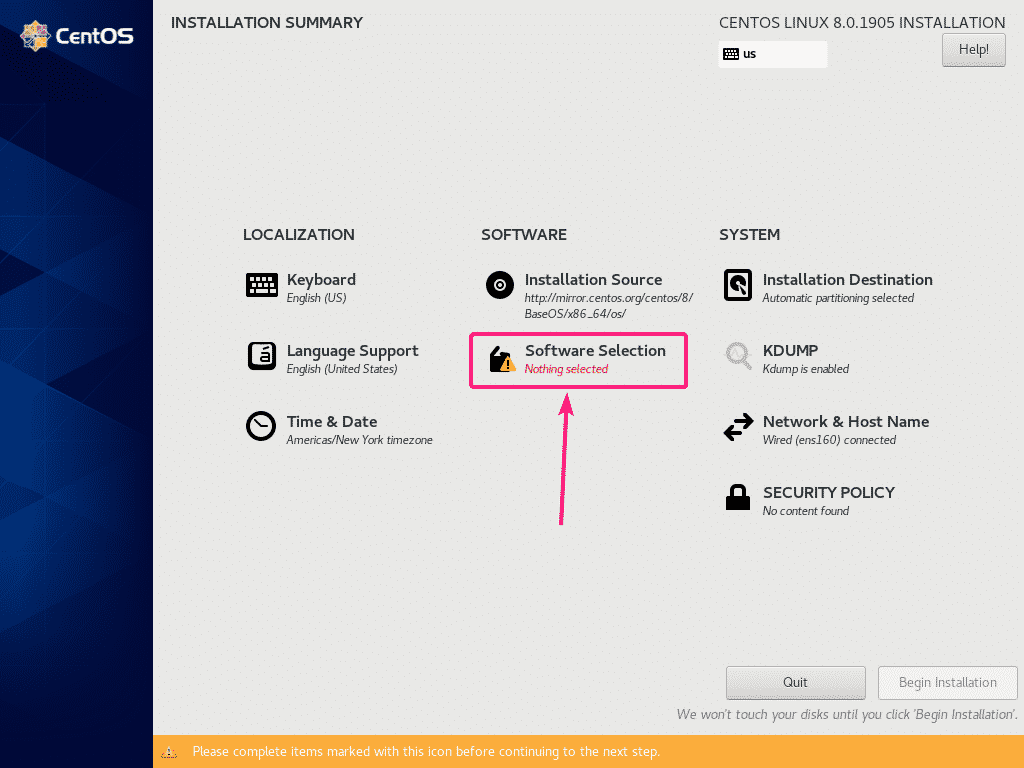Click the 'No content found' text
The image size is (1024, 768).
(x=806, y=511)
